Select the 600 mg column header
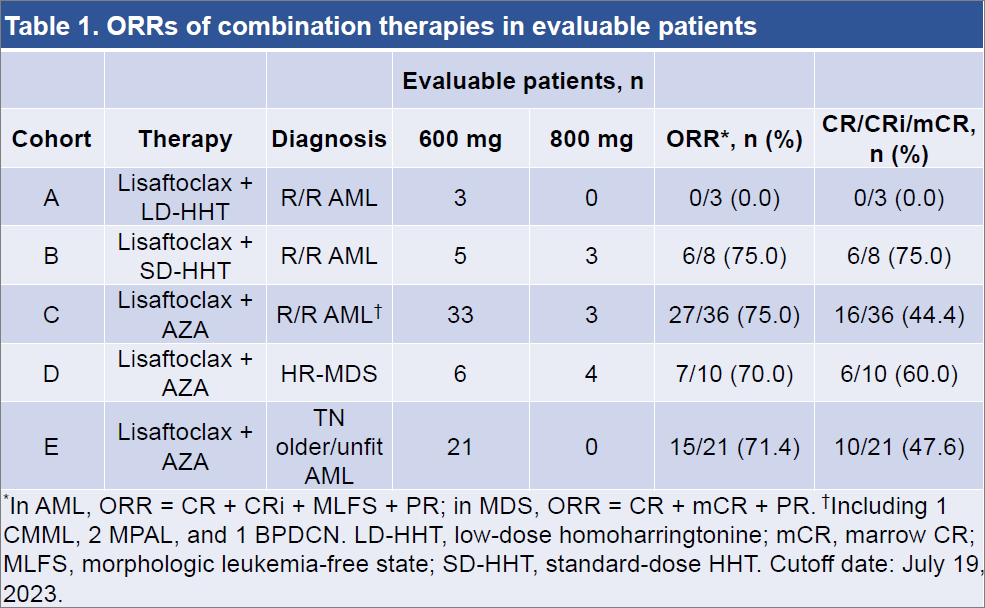This screenshot has height=608, width=985. [x=460, y=139]
